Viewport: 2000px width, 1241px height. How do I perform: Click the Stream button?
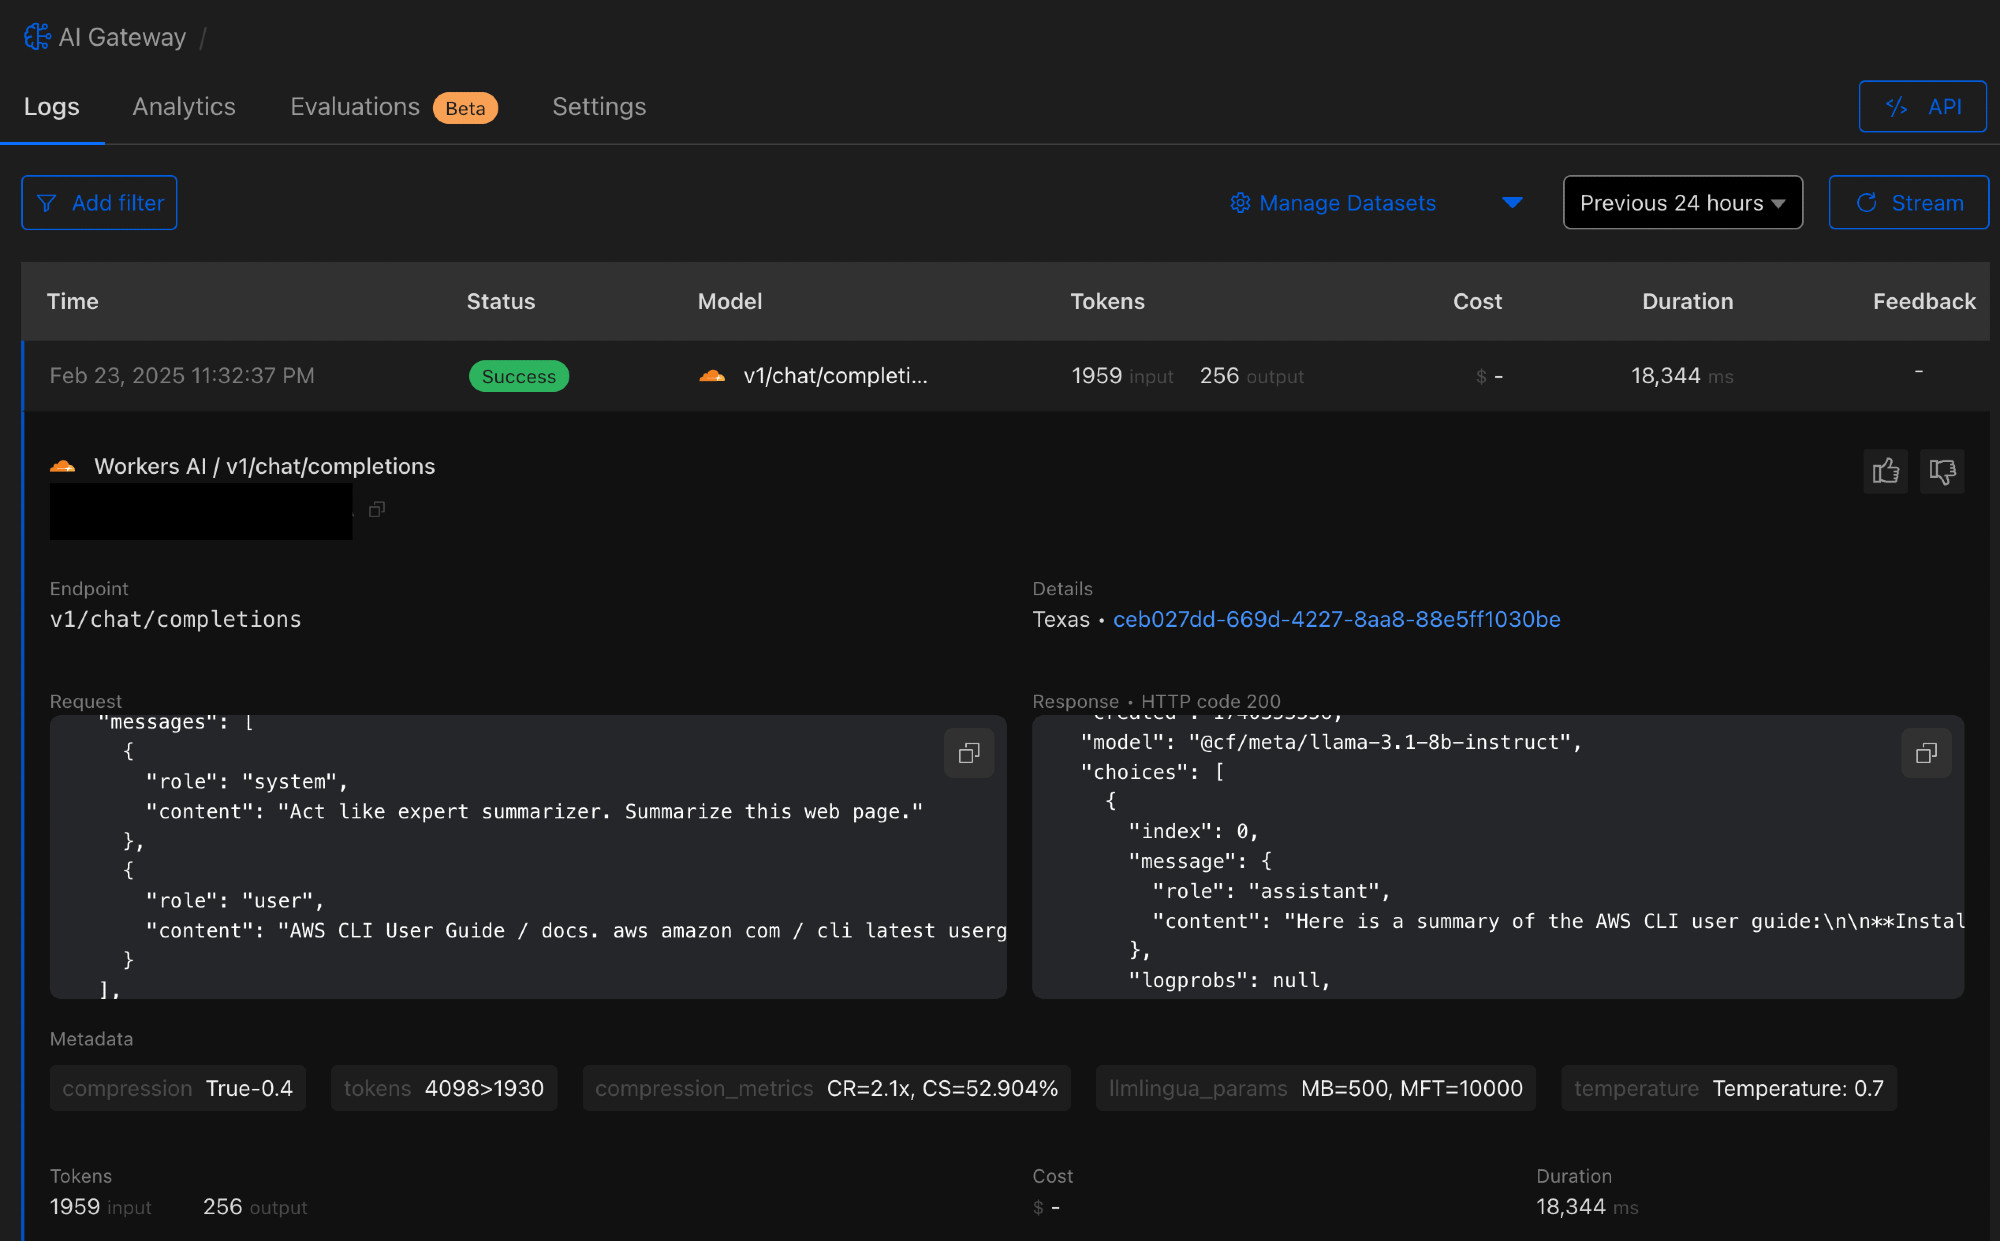1908,203
